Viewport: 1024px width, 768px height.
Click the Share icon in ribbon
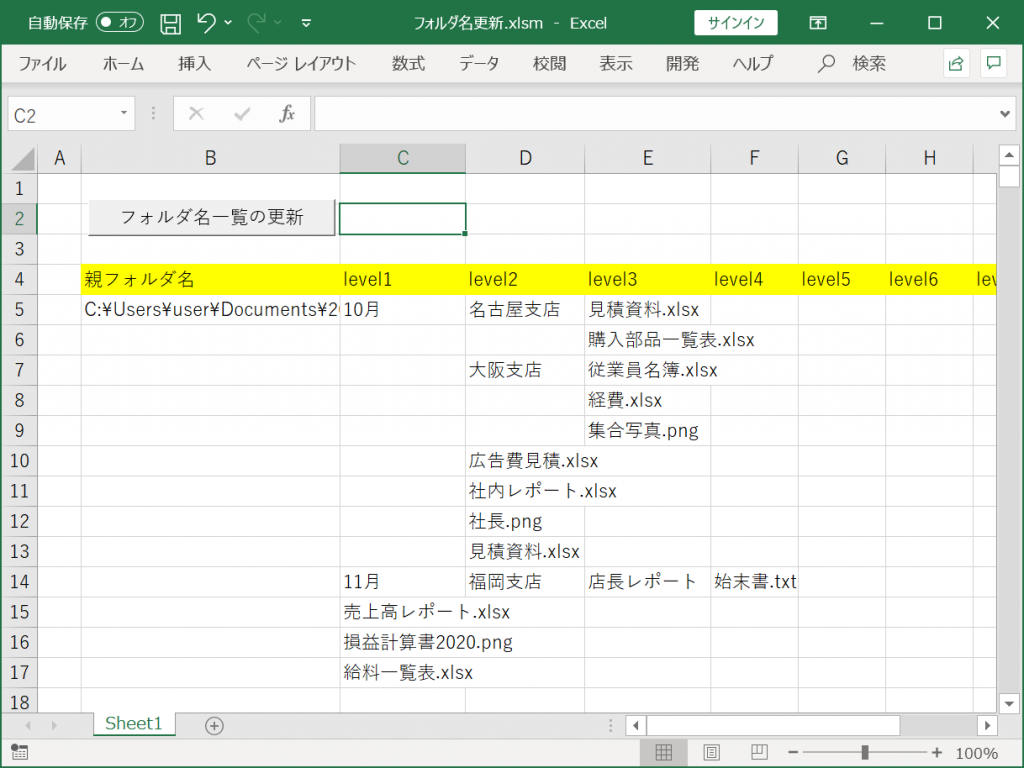pyautogui.click(x=956, y=63)
